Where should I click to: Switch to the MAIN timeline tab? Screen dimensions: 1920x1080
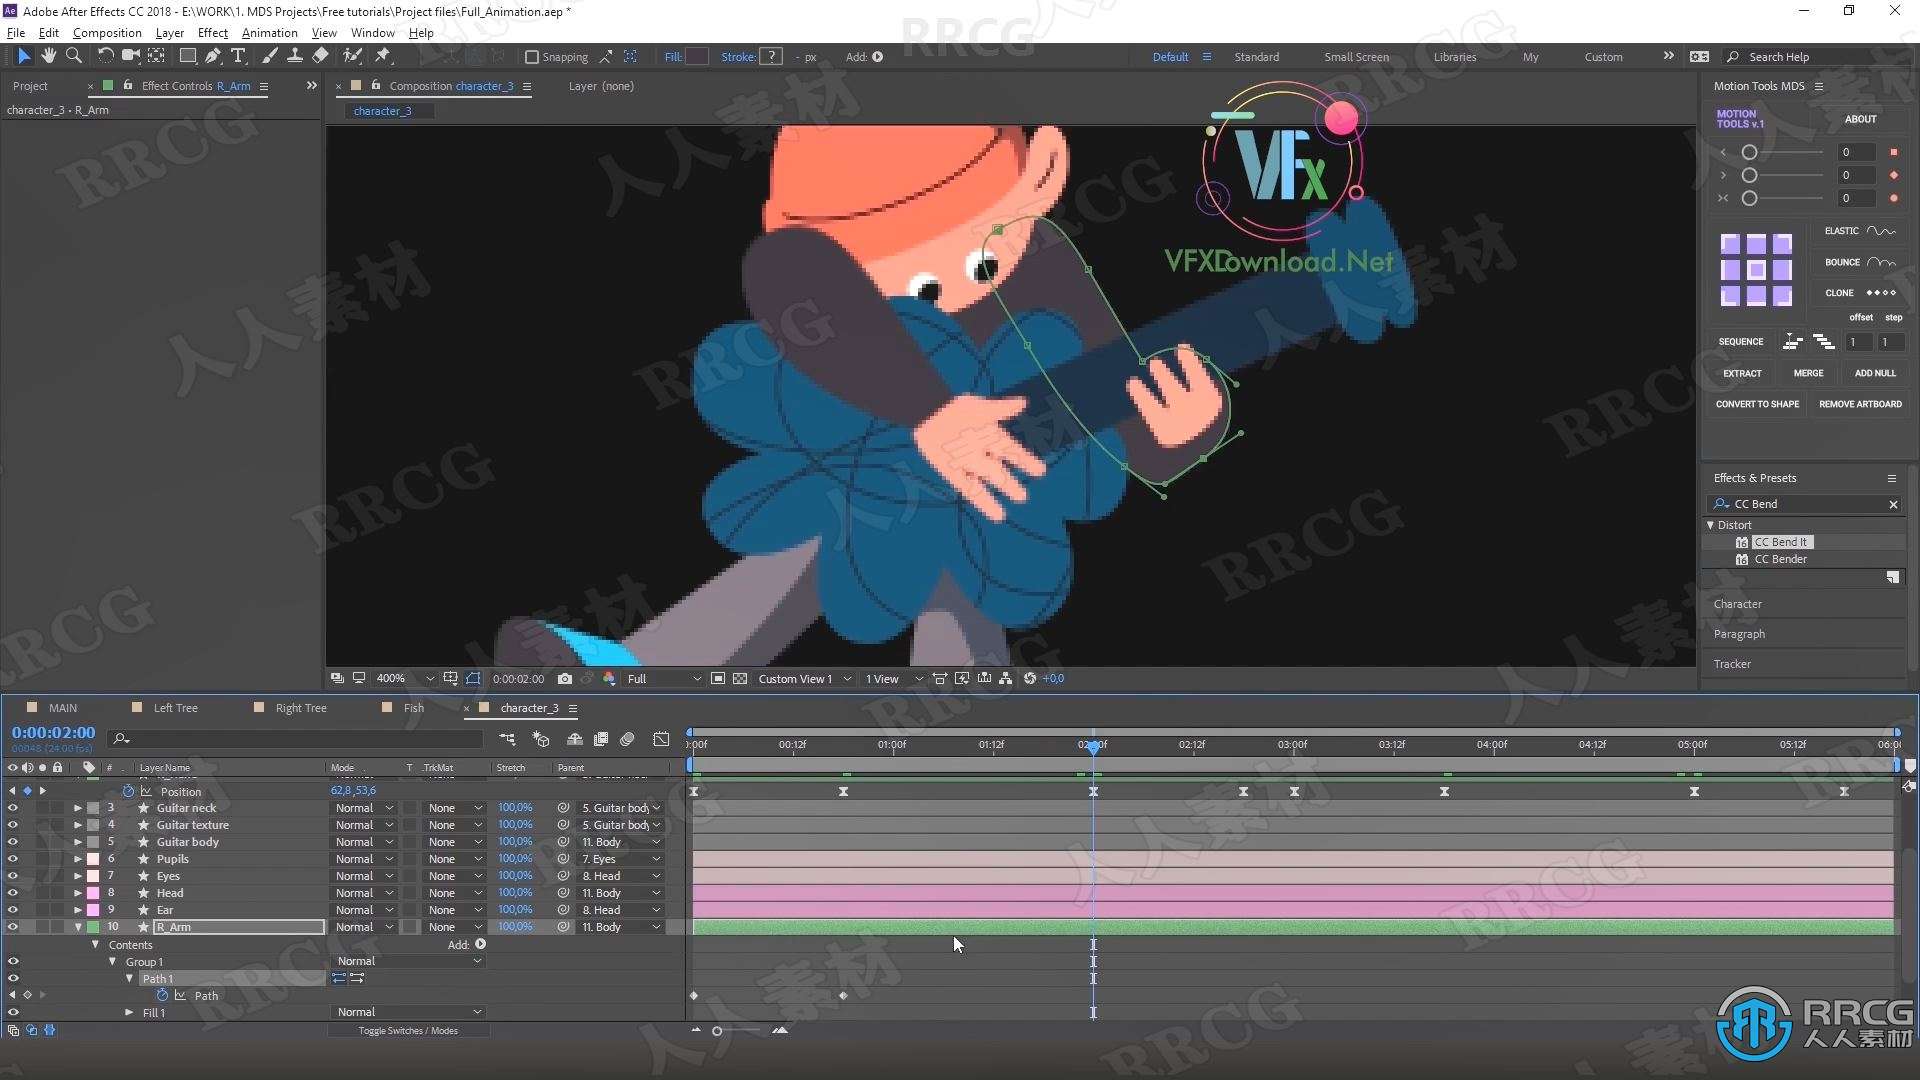[x=62, y=708]
